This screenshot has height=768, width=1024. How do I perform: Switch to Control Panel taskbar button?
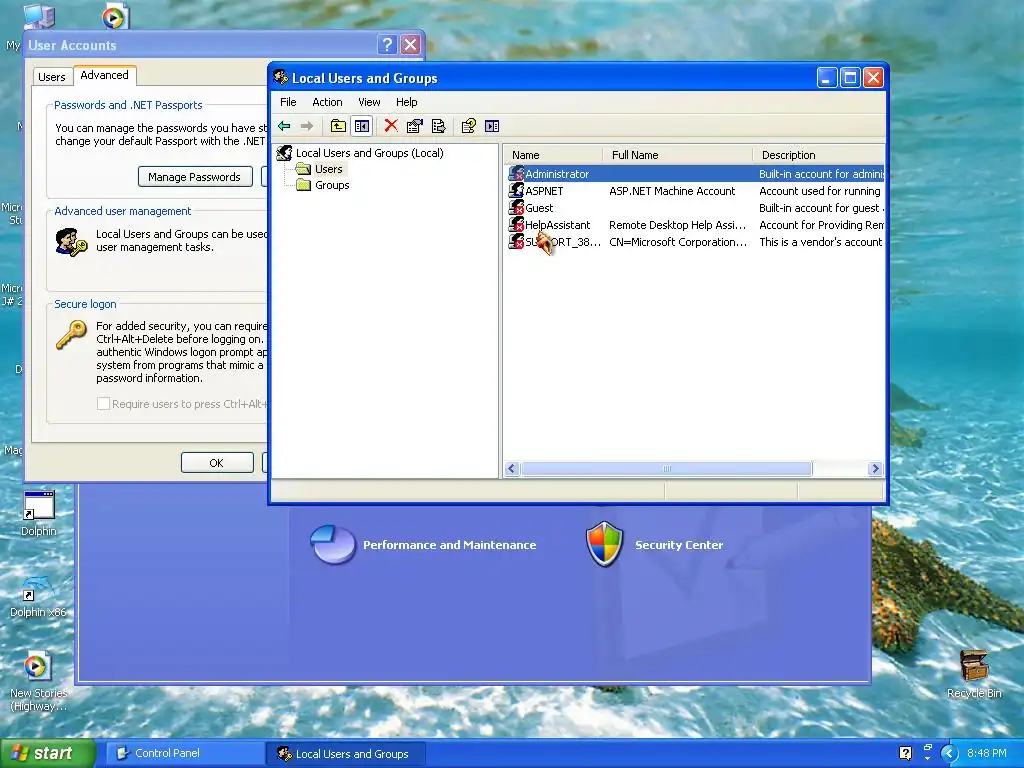pos(184,753)
